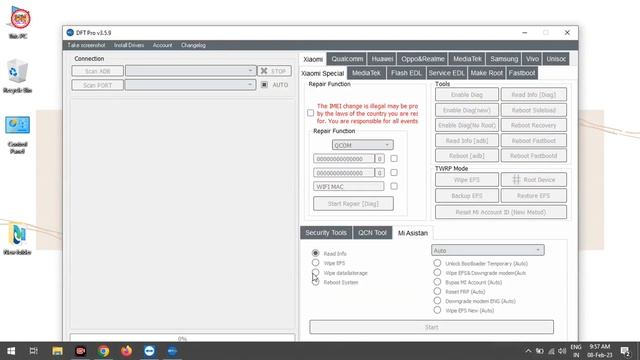
Task: Open the Control Panel desktop icon
Action: click(18, 135)
